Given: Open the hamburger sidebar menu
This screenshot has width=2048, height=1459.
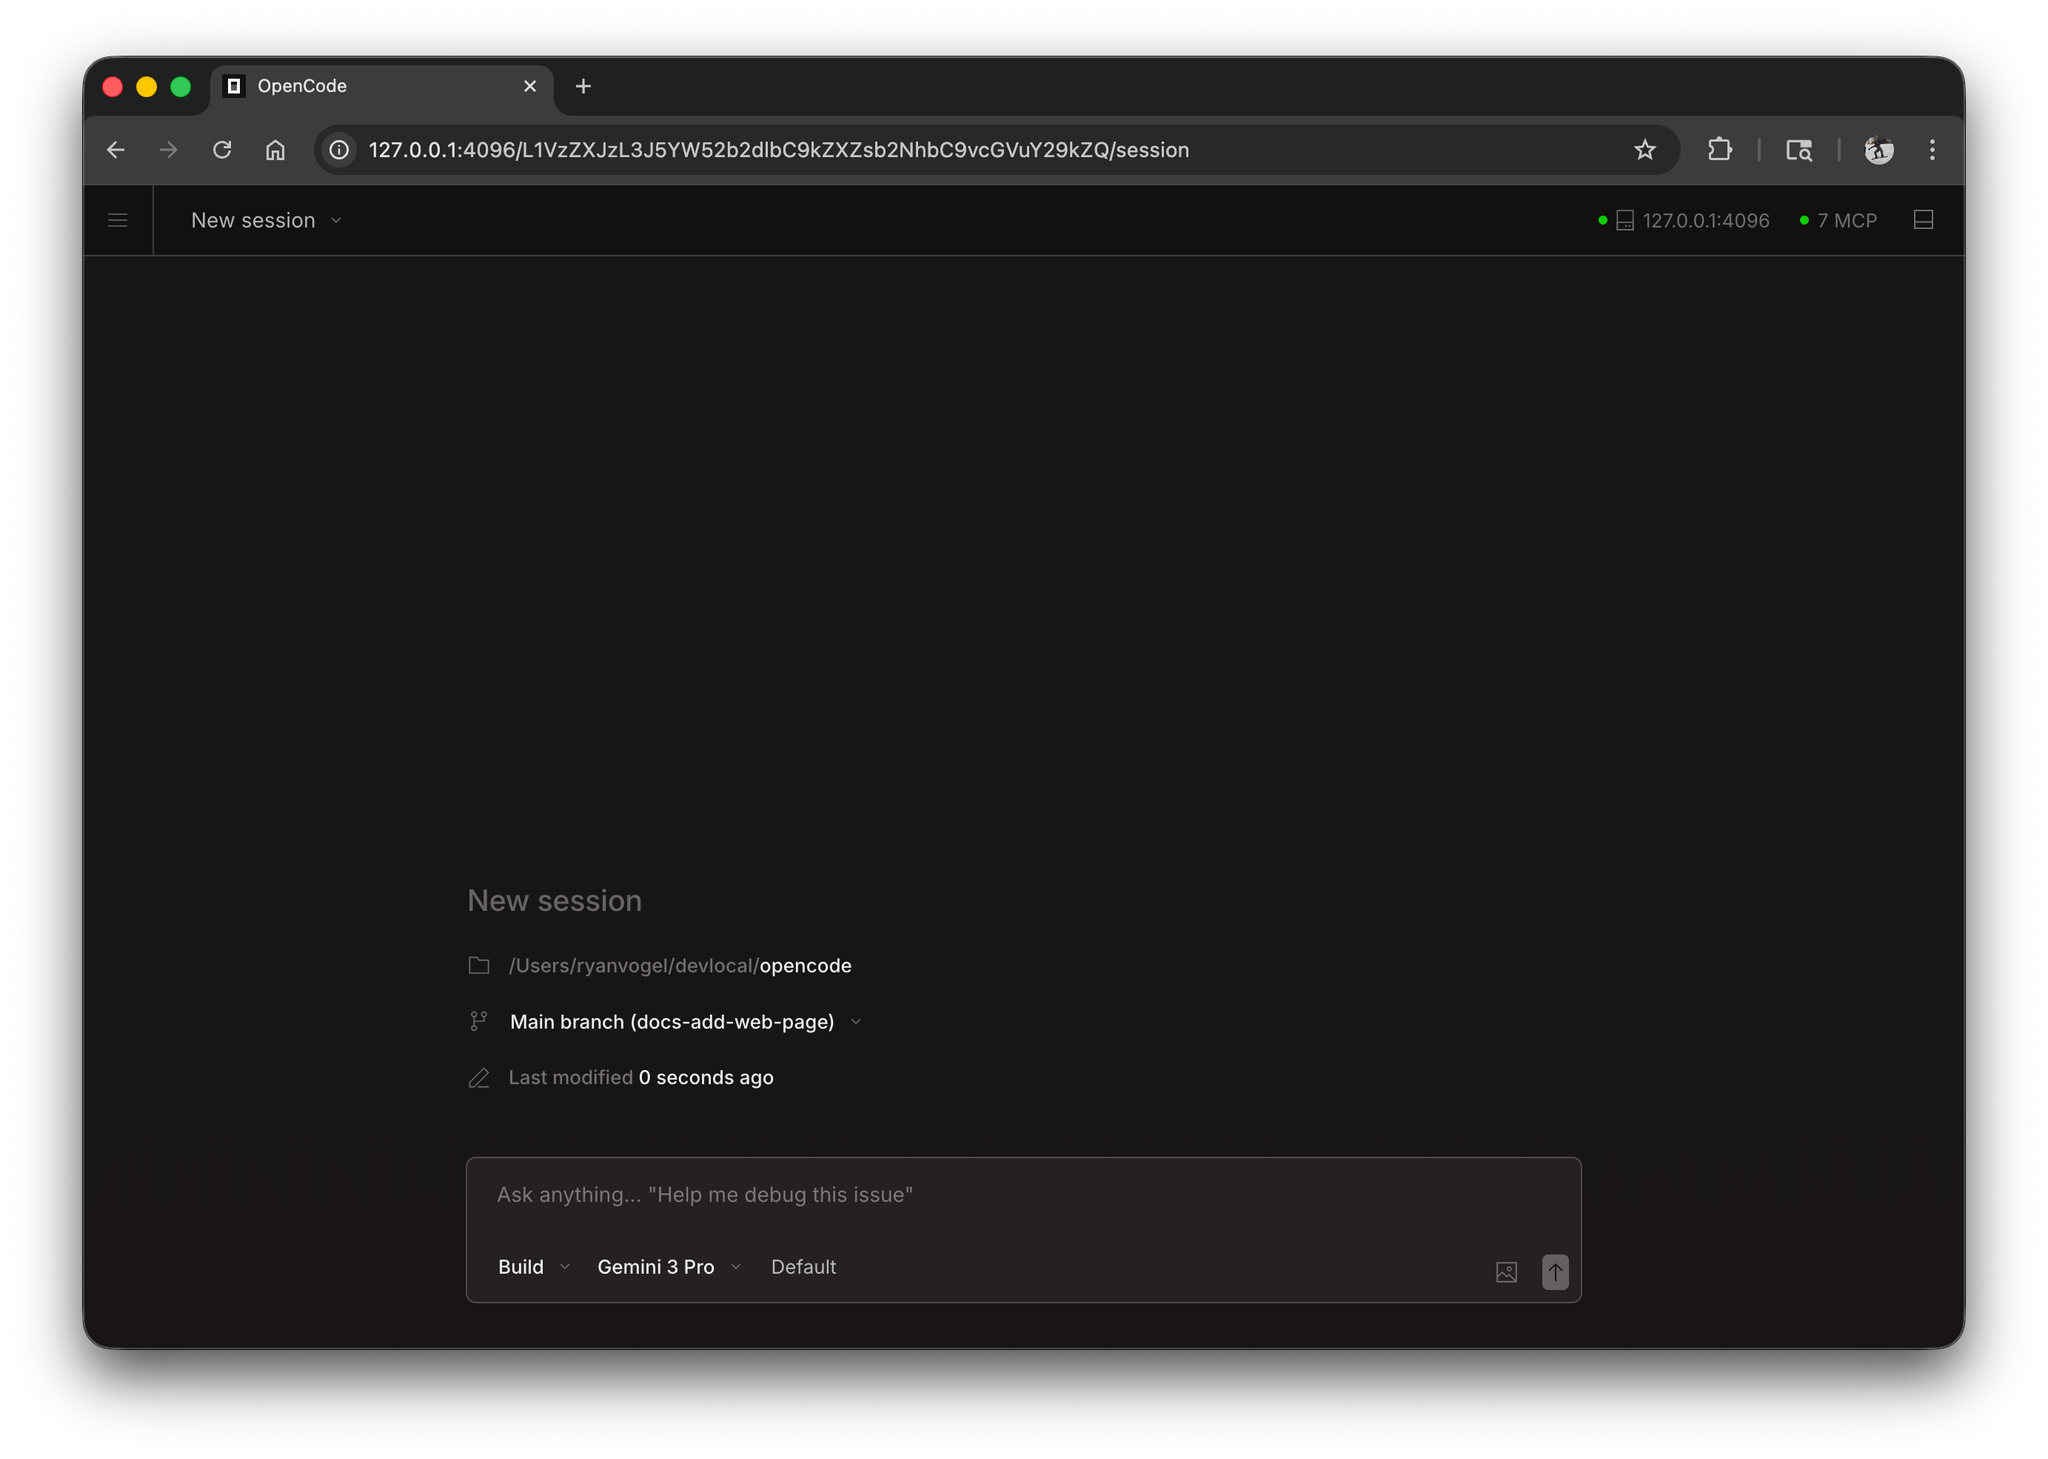Looking at the screenshot, I should click(117, 220).
